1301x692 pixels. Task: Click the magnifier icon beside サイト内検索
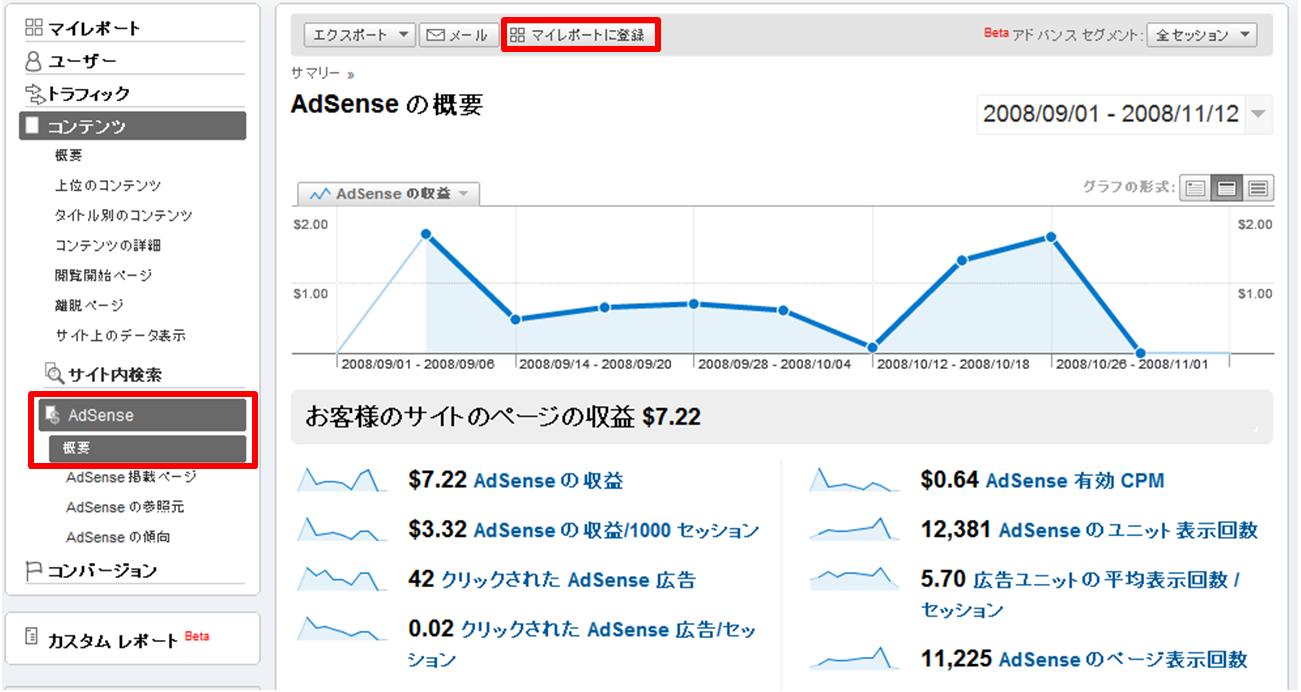[55, 375]
